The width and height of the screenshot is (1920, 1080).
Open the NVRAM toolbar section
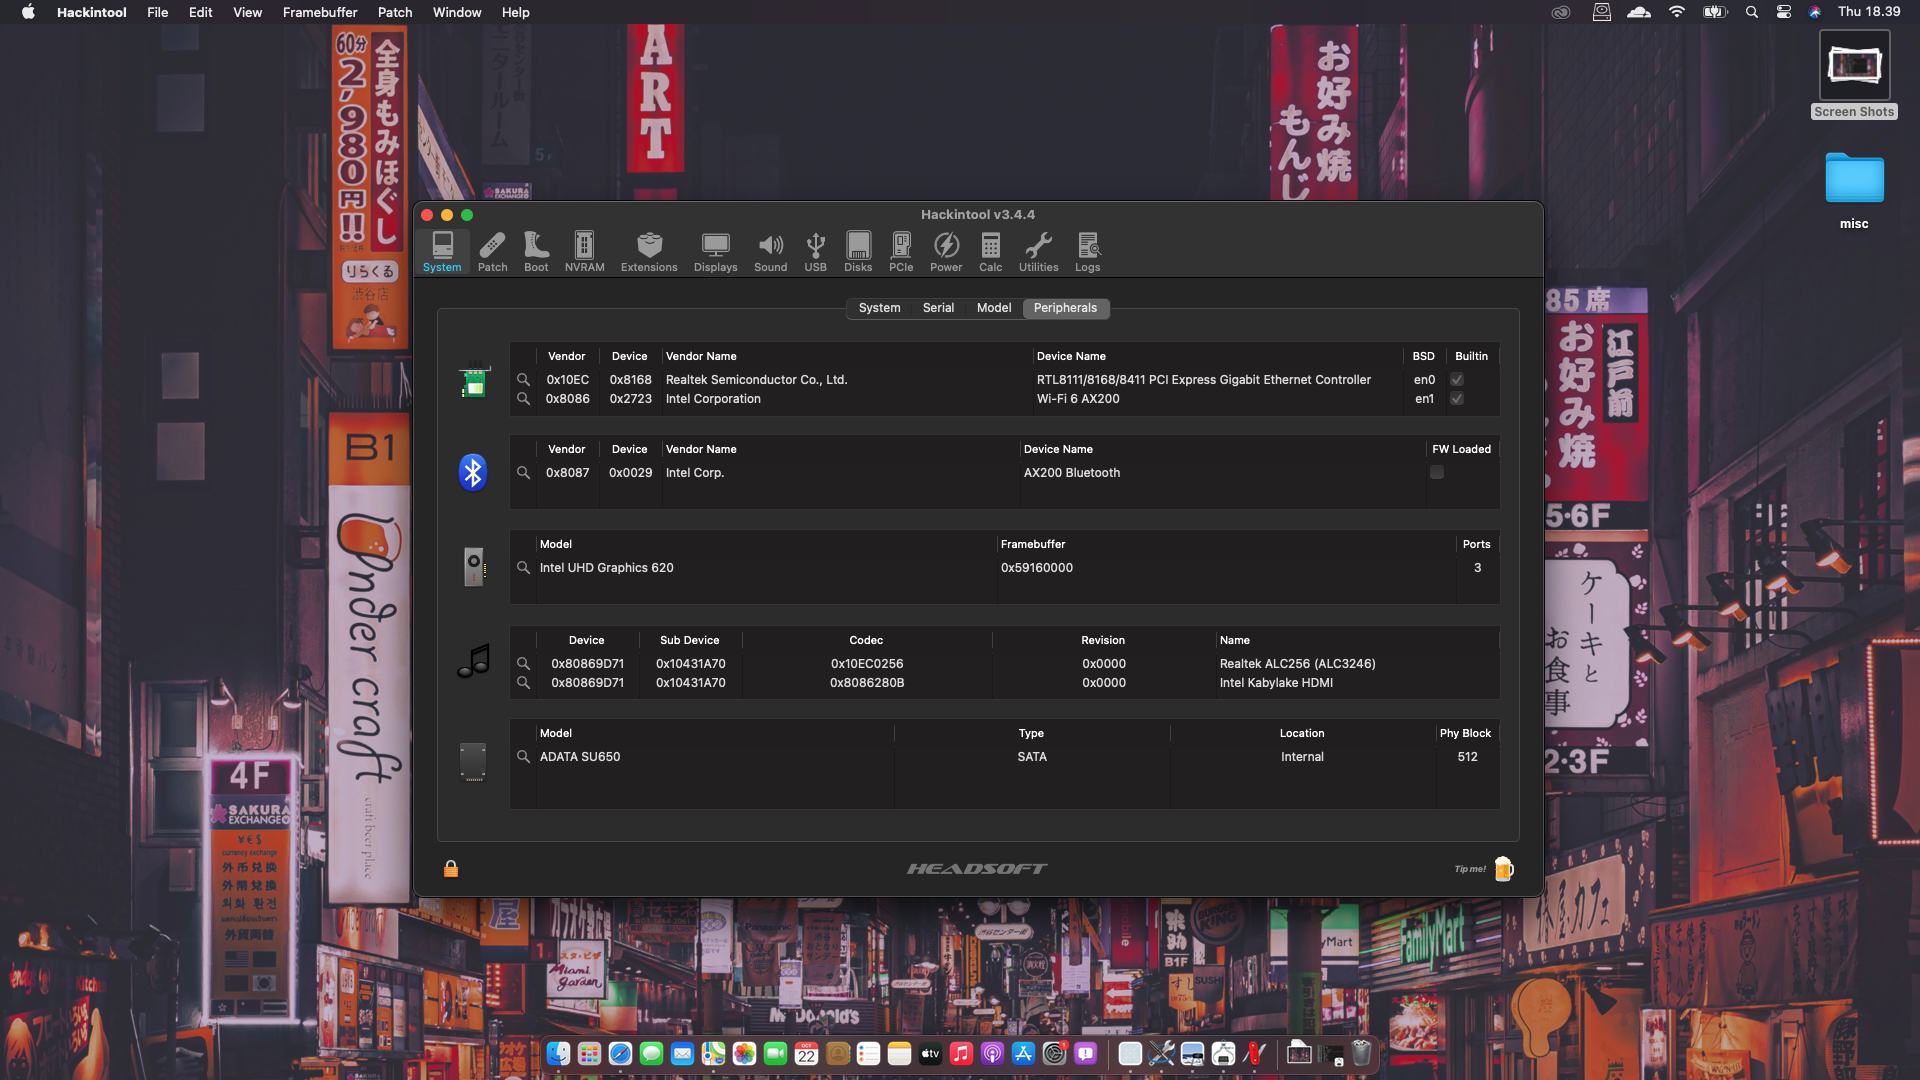[x=584, y=251]
